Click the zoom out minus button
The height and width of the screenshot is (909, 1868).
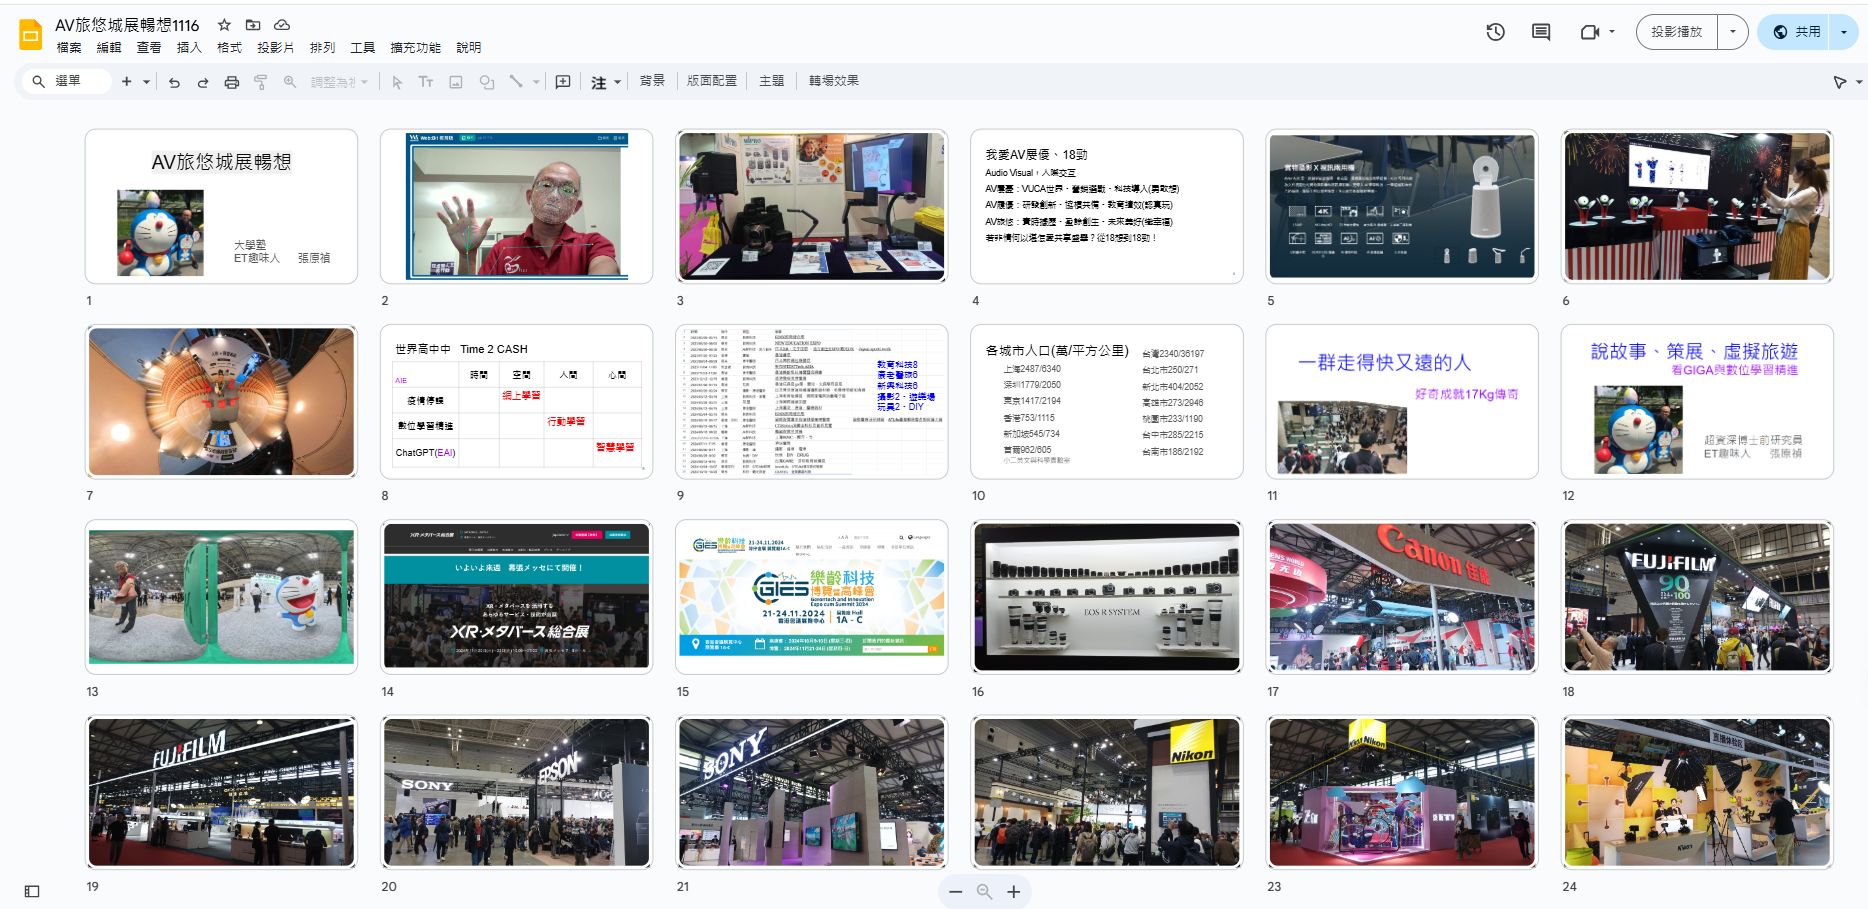pos(956,891)
